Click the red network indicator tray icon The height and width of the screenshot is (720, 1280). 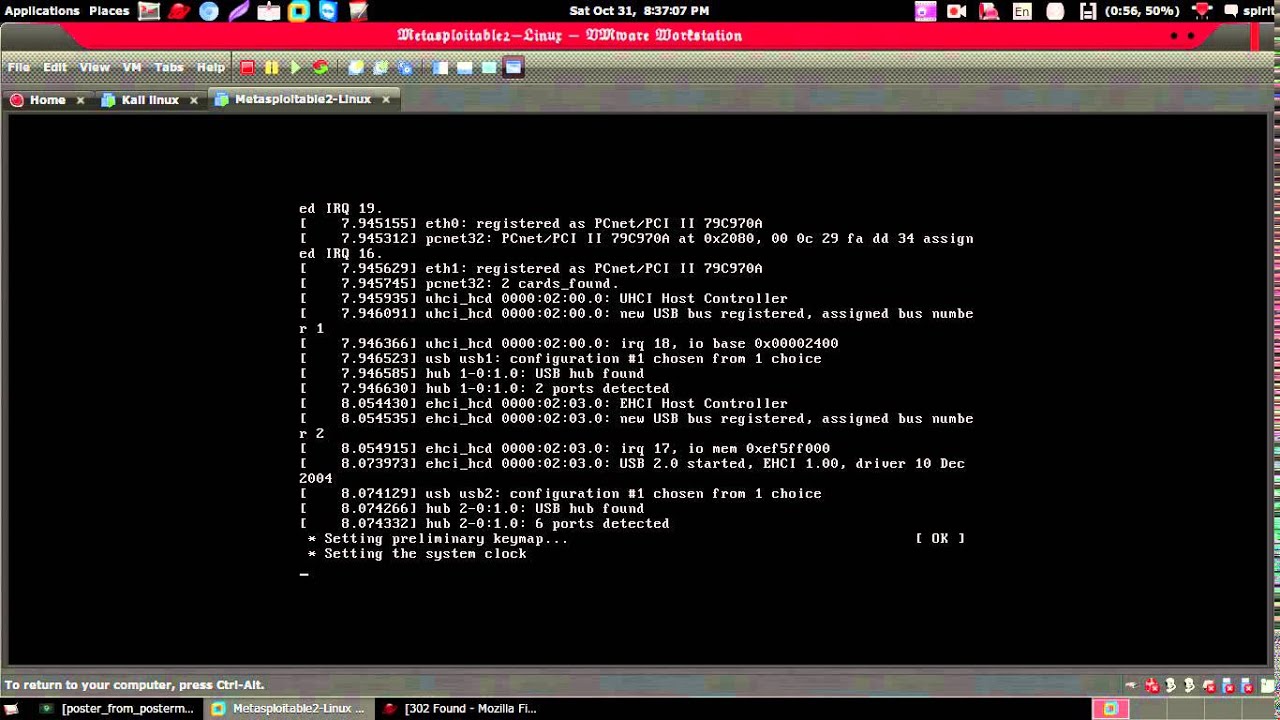[1202, 11]
